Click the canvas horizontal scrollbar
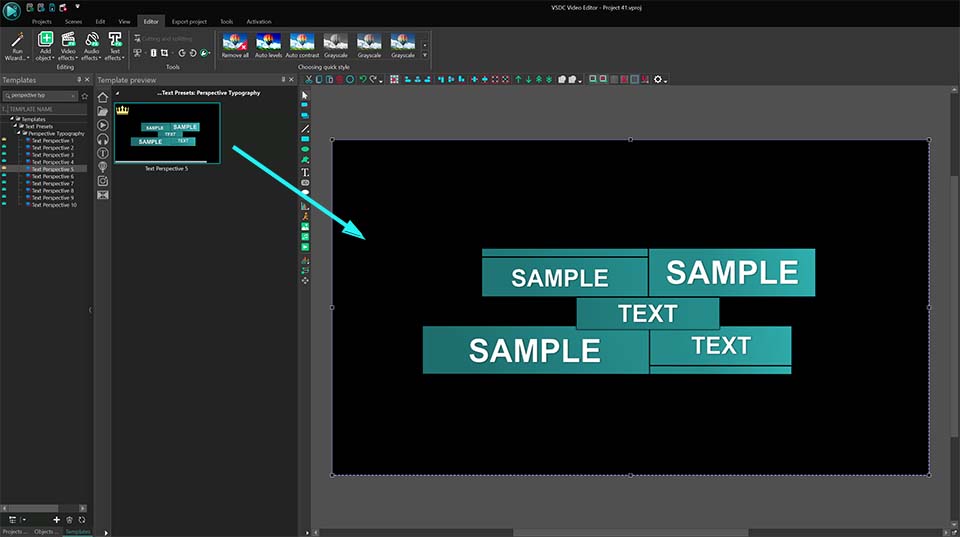The width and height of the screenshot is (960, 537). click(631, 532)
